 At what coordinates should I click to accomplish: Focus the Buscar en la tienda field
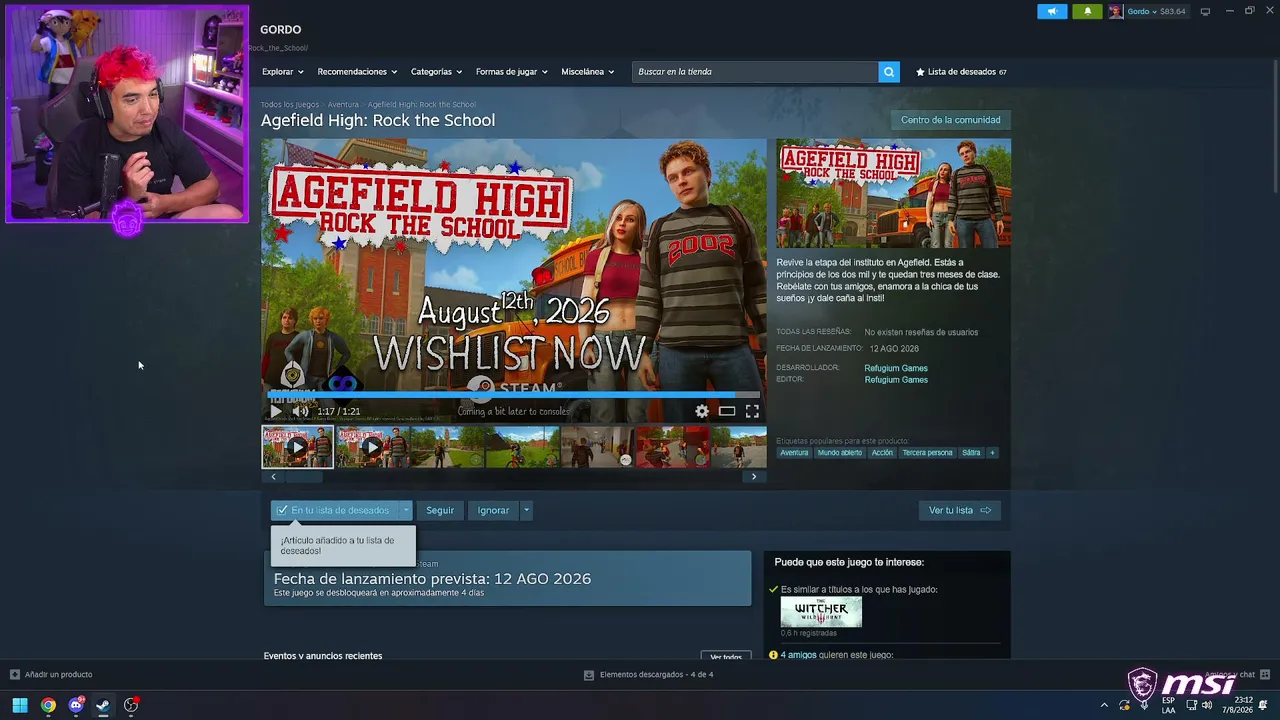click(x=755, y=72)
